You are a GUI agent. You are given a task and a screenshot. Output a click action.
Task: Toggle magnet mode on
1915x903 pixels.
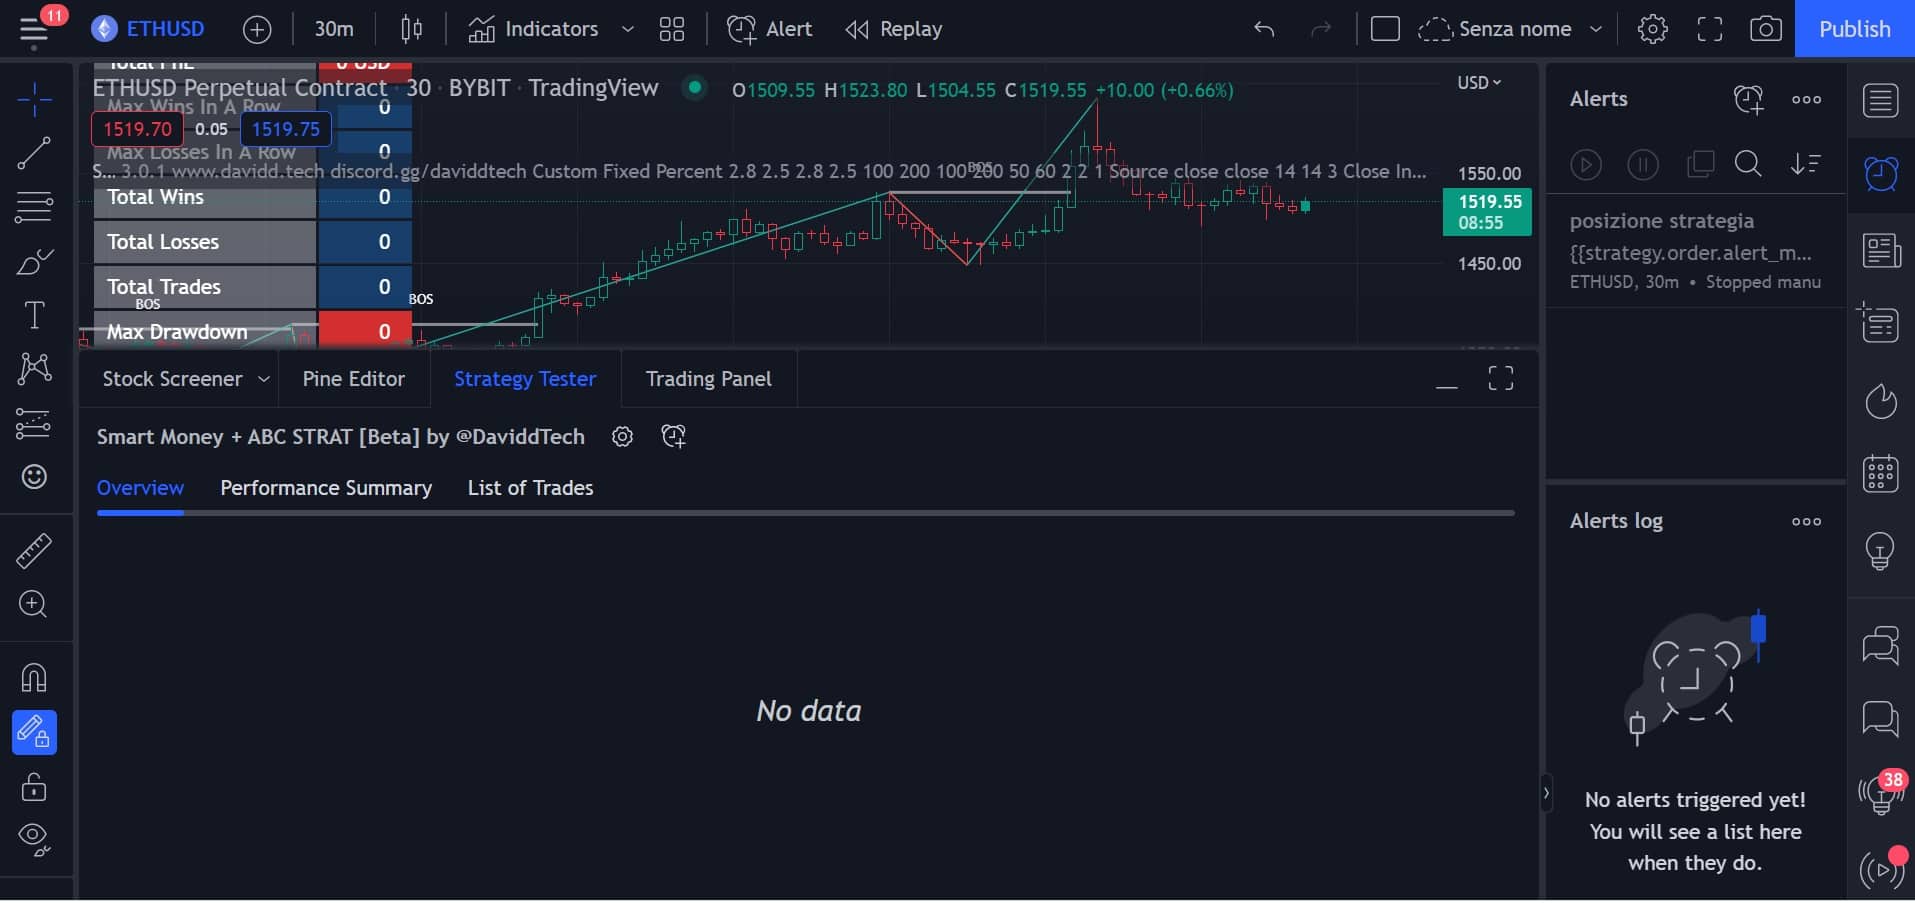click(x=34, y=678)
